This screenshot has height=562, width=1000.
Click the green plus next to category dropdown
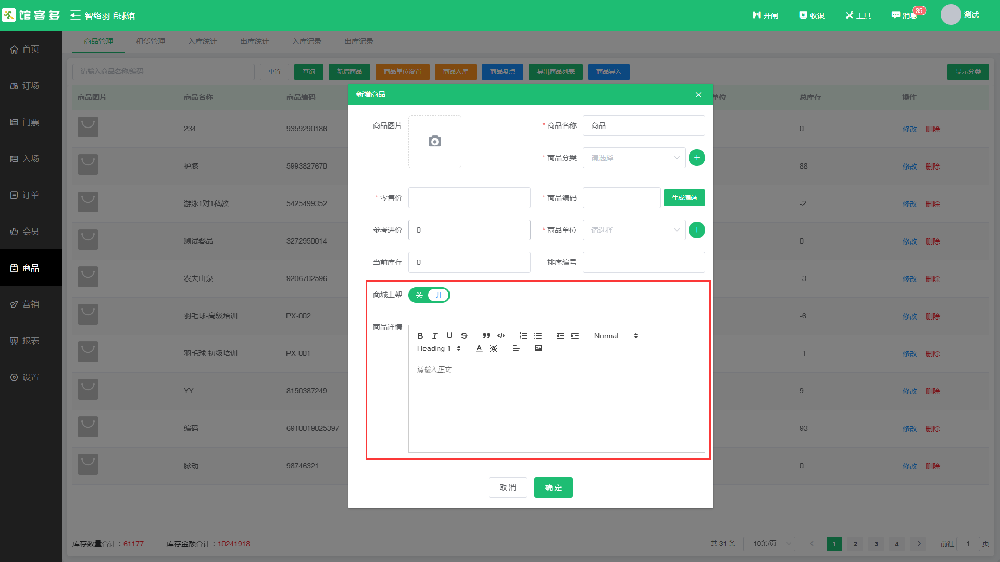[697, 157]
